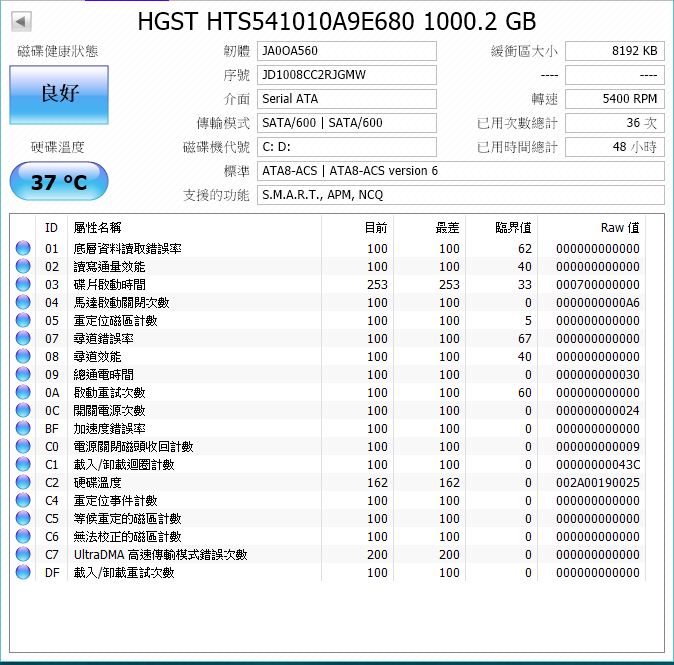
Task: Click the standard field ATA8-ACS version 6
Action: coord(461,172)
